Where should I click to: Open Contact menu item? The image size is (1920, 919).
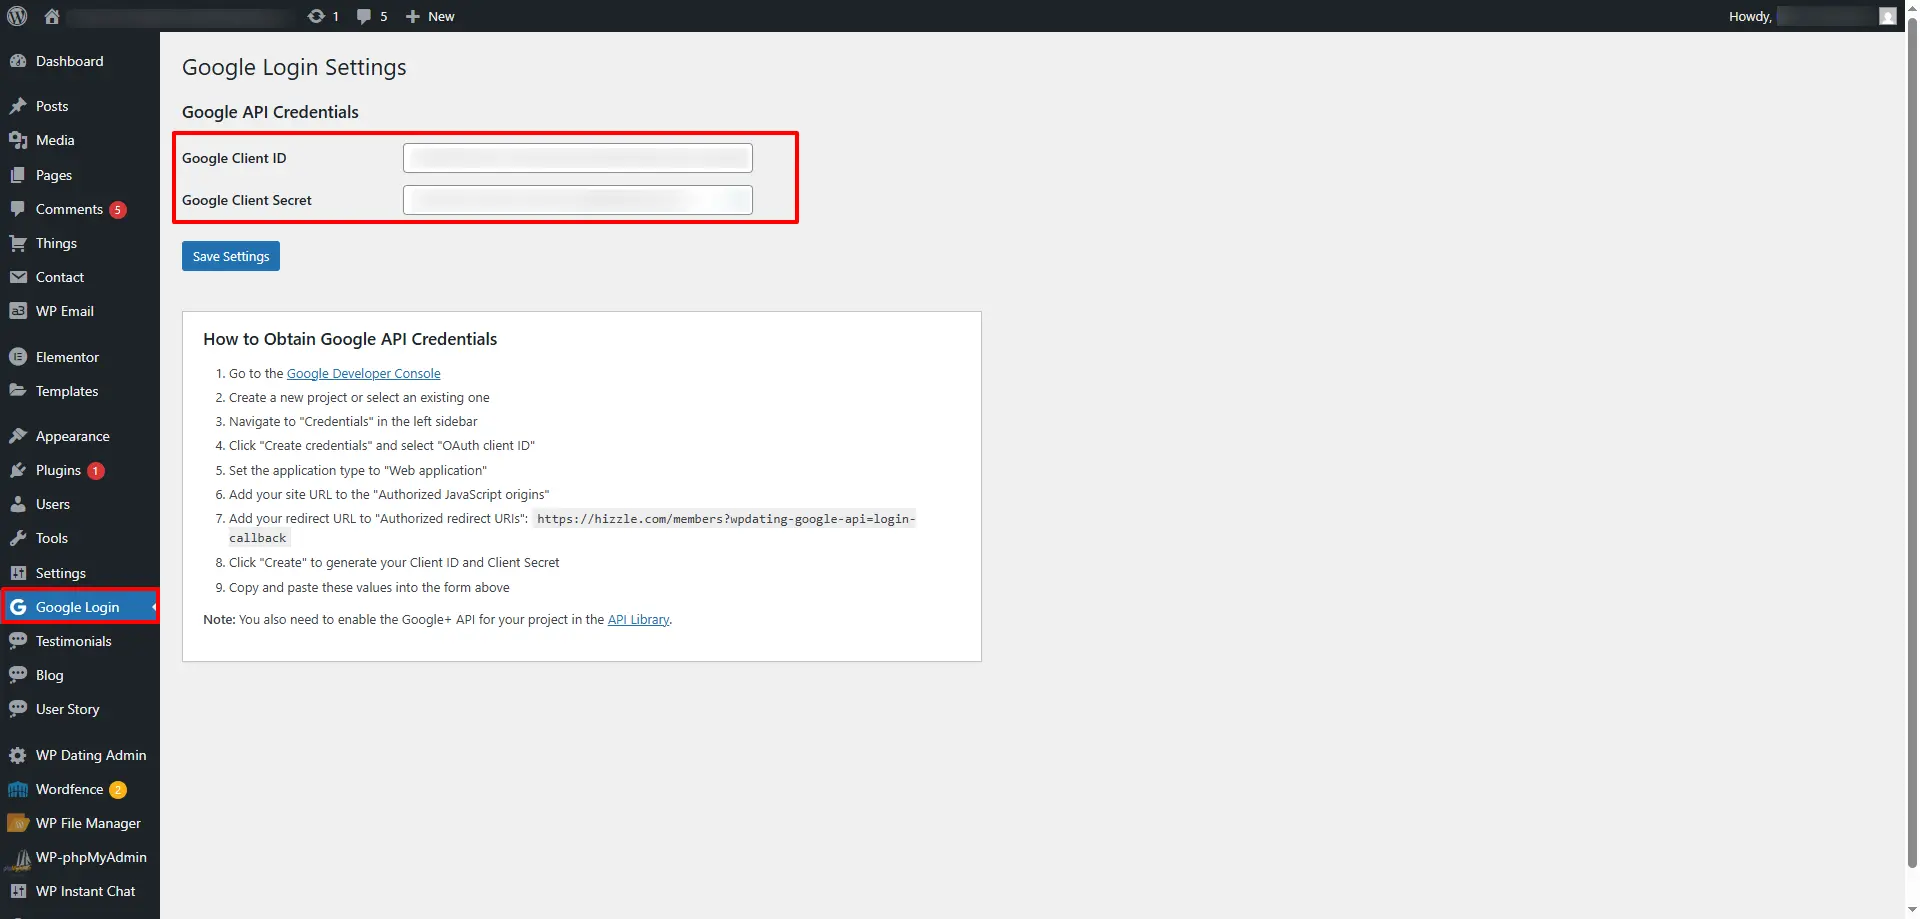click(80, 277)
